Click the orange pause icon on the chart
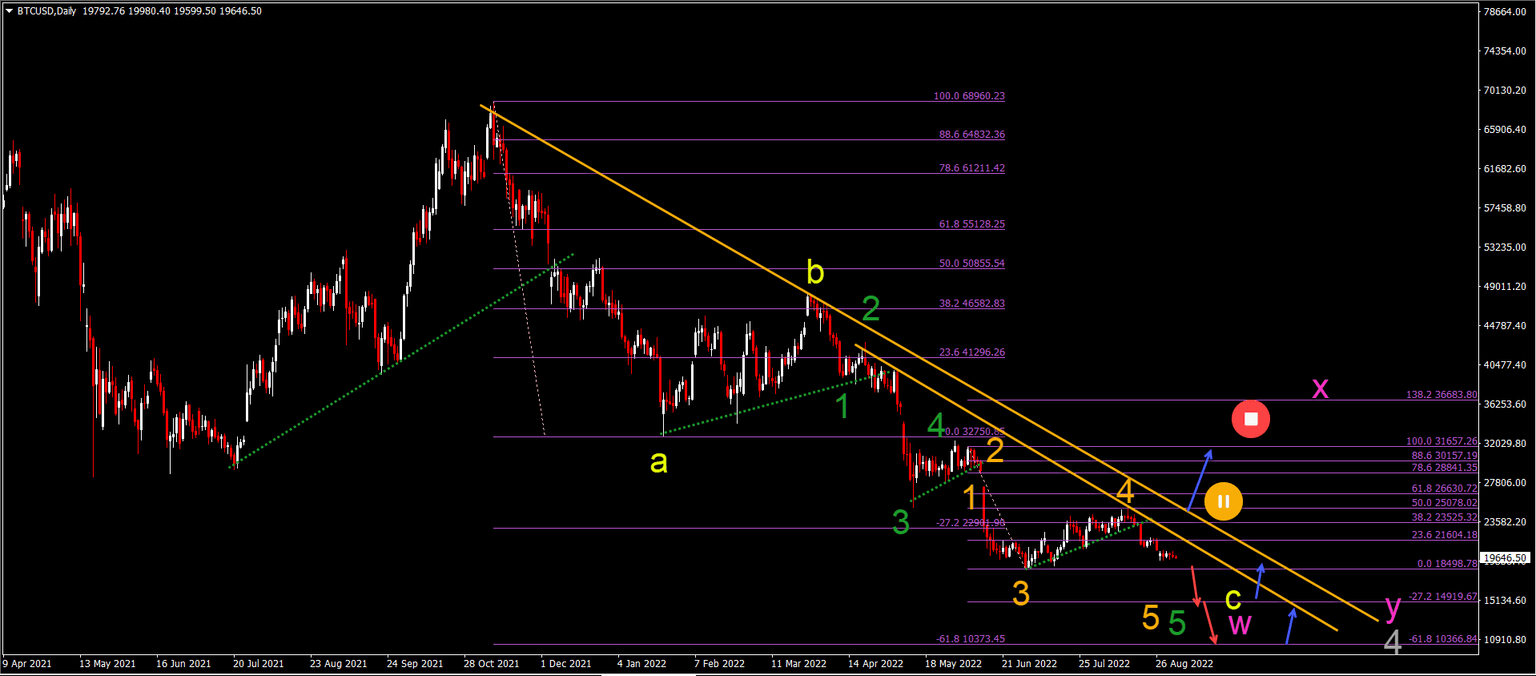 pos(1224,501)
